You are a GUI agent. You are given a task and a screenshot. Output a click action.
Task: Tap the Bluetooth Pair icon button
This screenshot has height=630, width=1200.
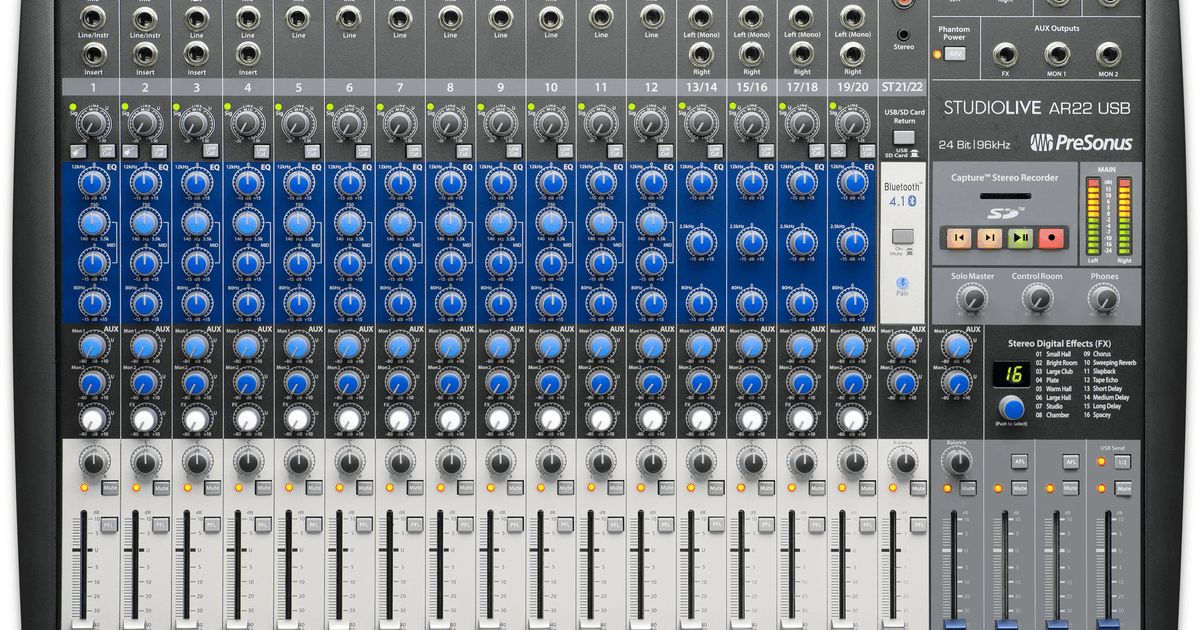click(x=903, y=281)
